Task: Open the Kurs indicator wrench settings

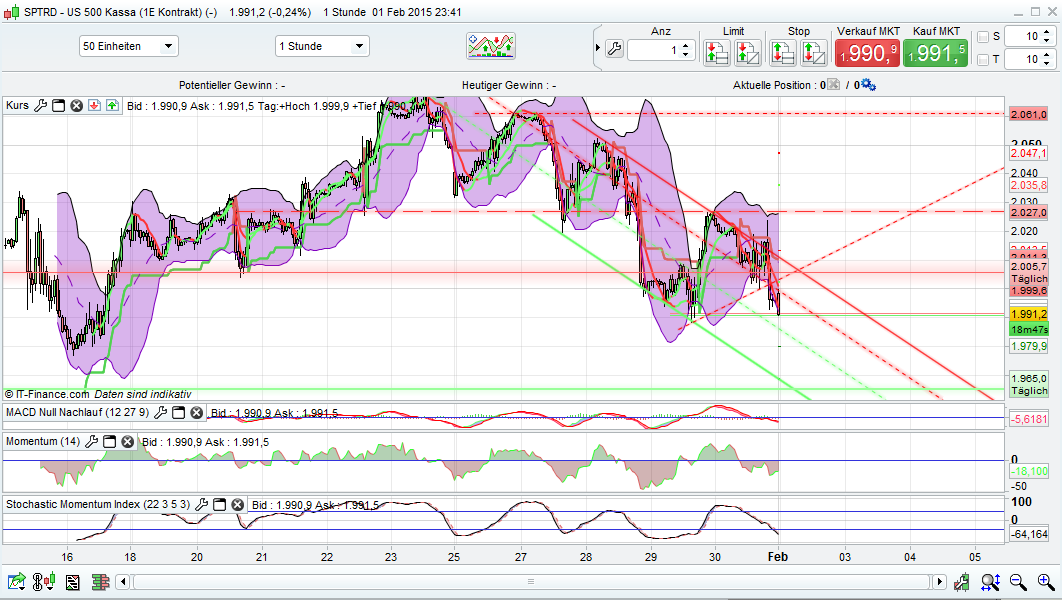Action: pos(39,105)
